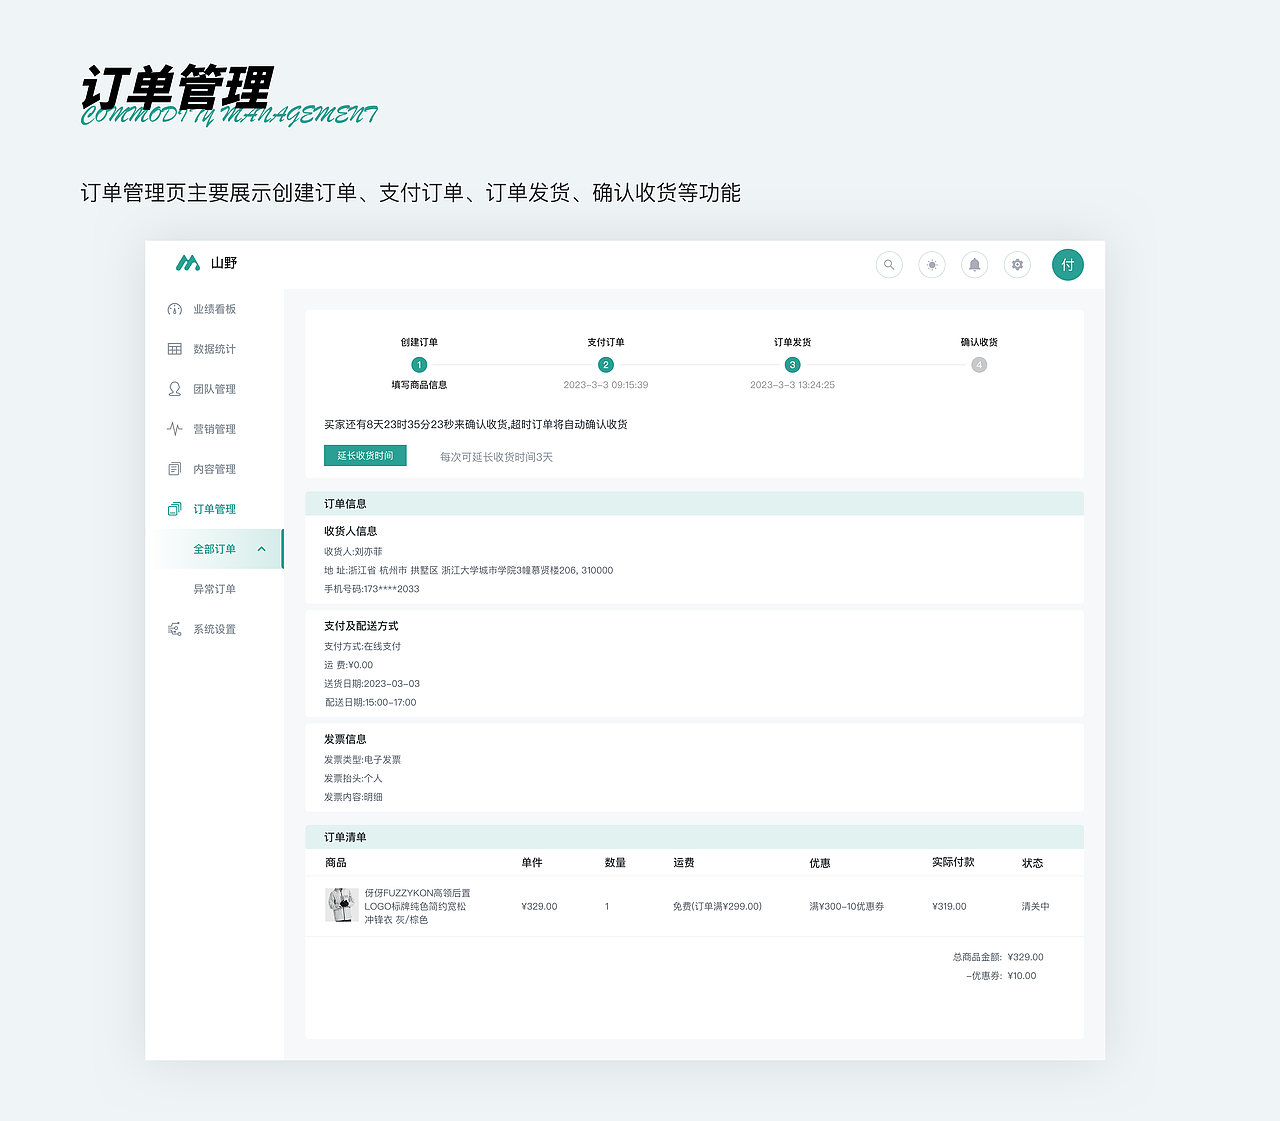Click the 手机号码:173****2033 line
Image resolution: width=1280 pixels, height=1121 pixels.
(x=372, y=589)
